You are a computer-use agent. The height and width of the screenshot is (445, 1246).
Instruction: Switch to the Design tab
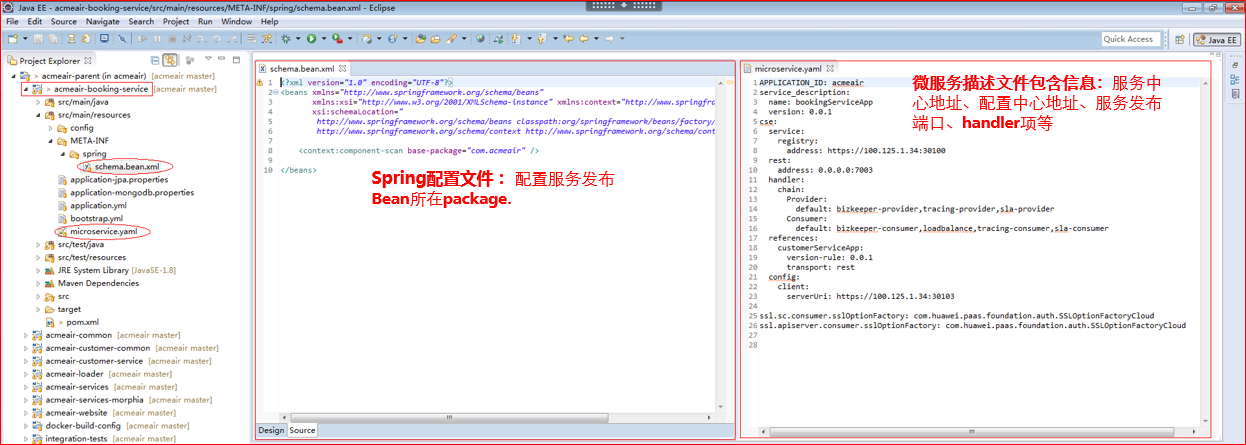coord(271,430)
